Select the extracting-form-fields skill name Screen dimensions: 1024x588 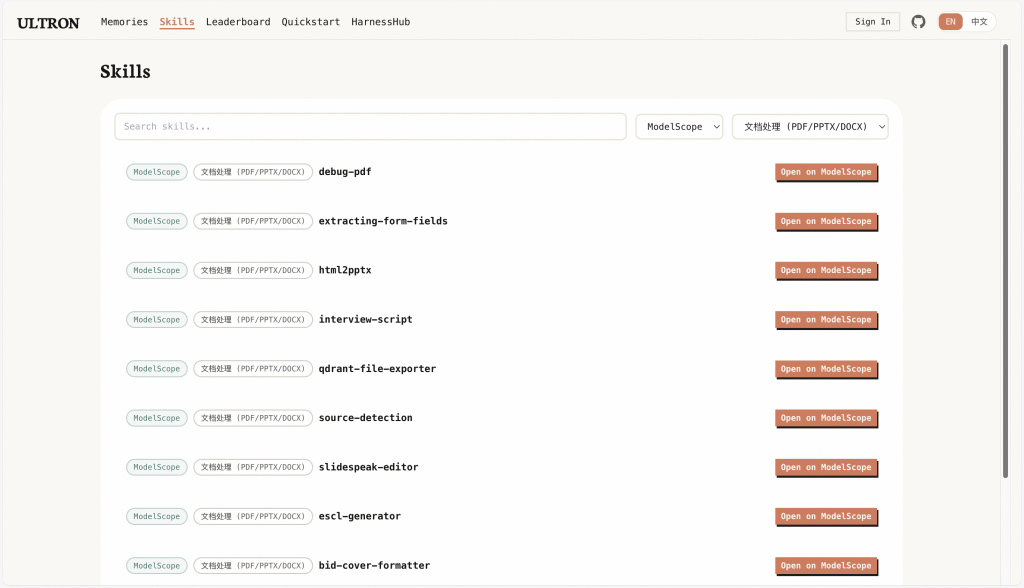pos(382,221)
